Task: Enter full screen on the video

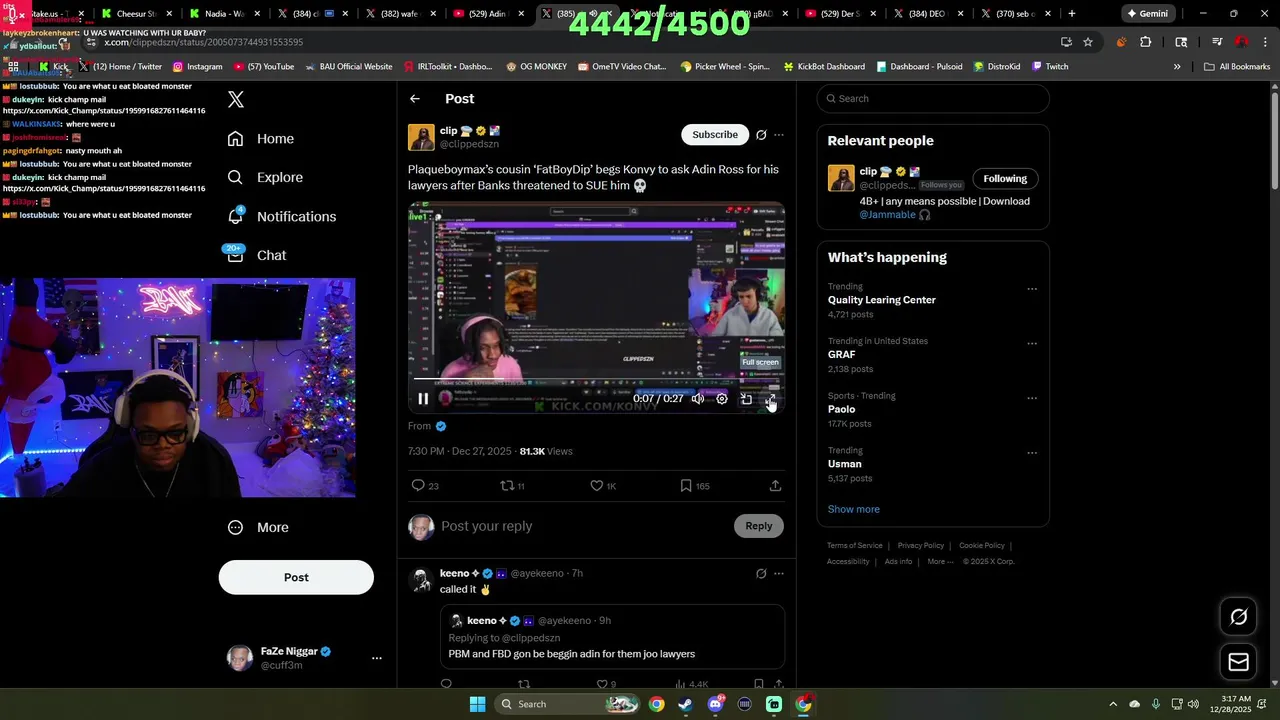Action: [770, 398]
